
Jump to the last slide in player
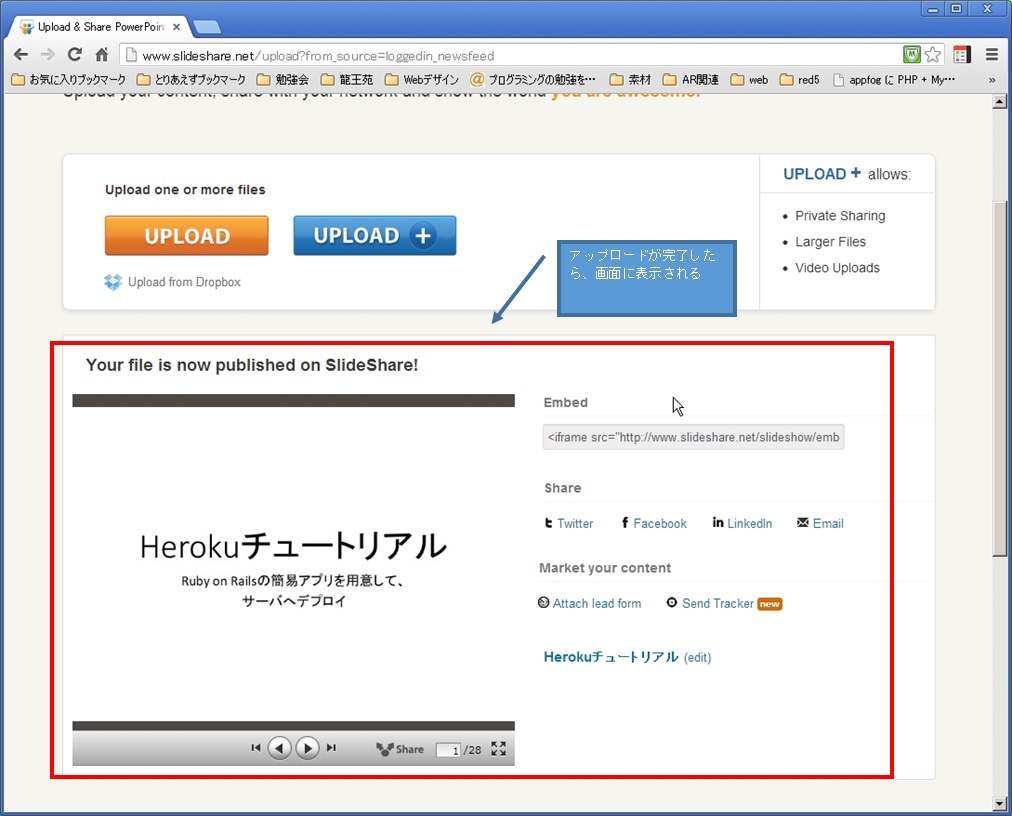pos(331,748)
